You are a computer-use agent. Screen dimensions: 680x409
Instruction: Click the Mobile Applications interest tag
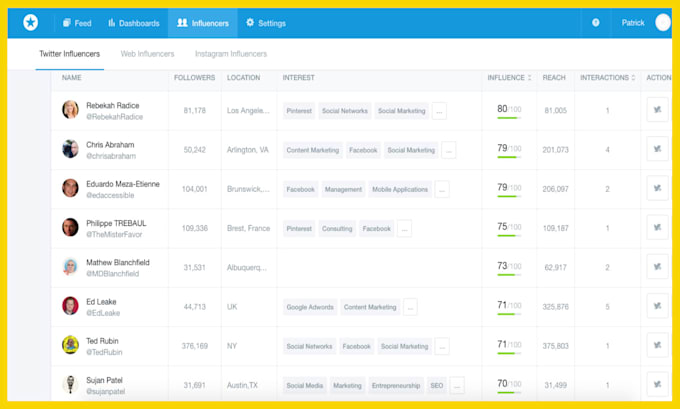tap(400, 190)
